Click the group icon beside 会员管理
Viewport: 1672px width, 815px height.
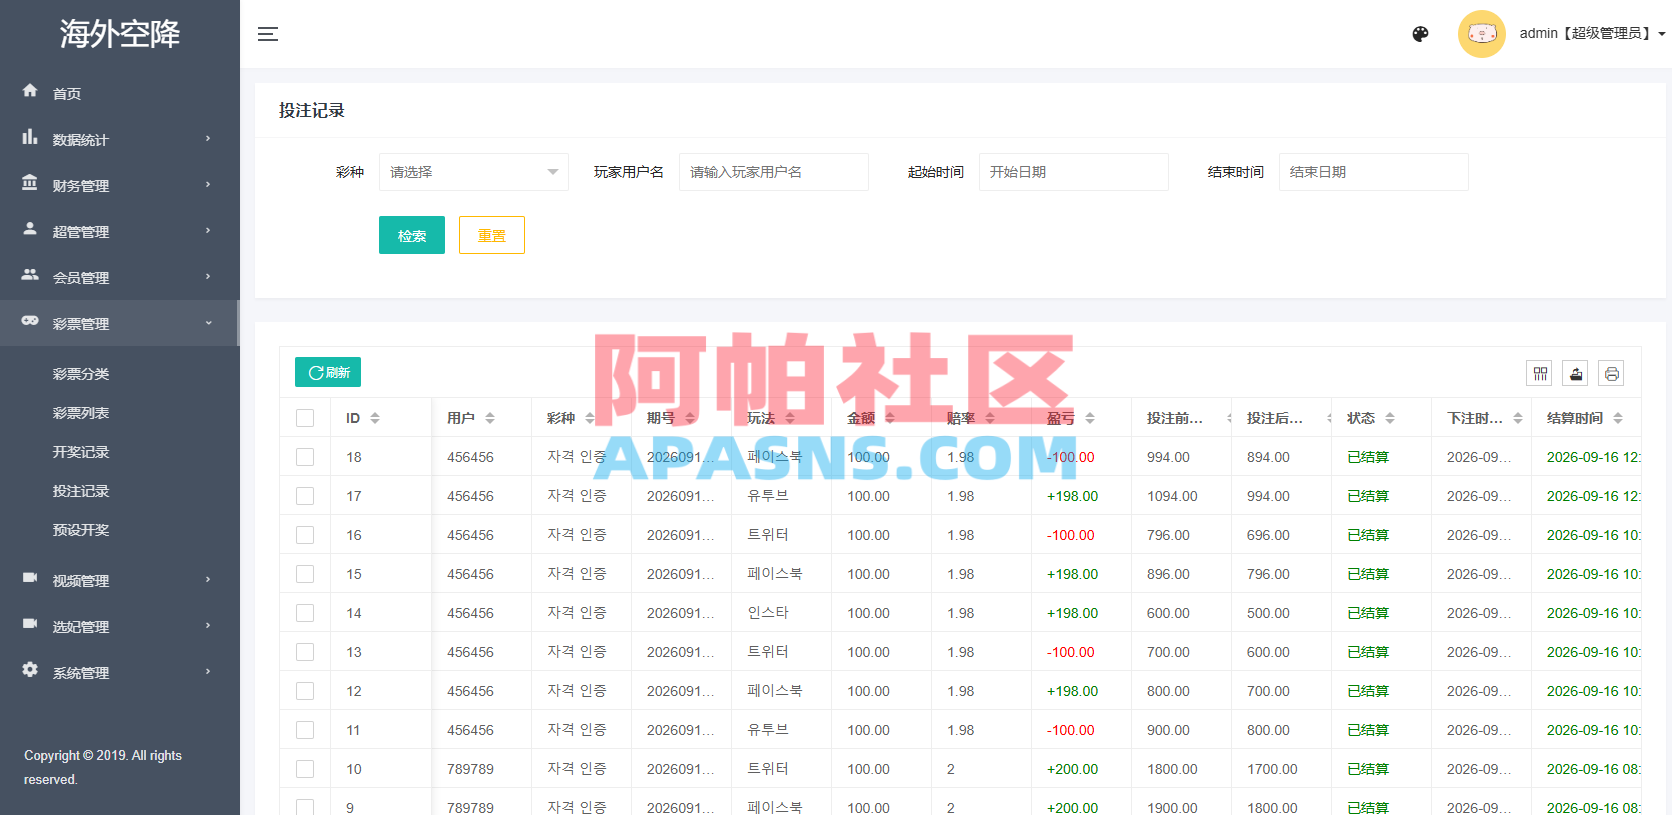(30, 275)
